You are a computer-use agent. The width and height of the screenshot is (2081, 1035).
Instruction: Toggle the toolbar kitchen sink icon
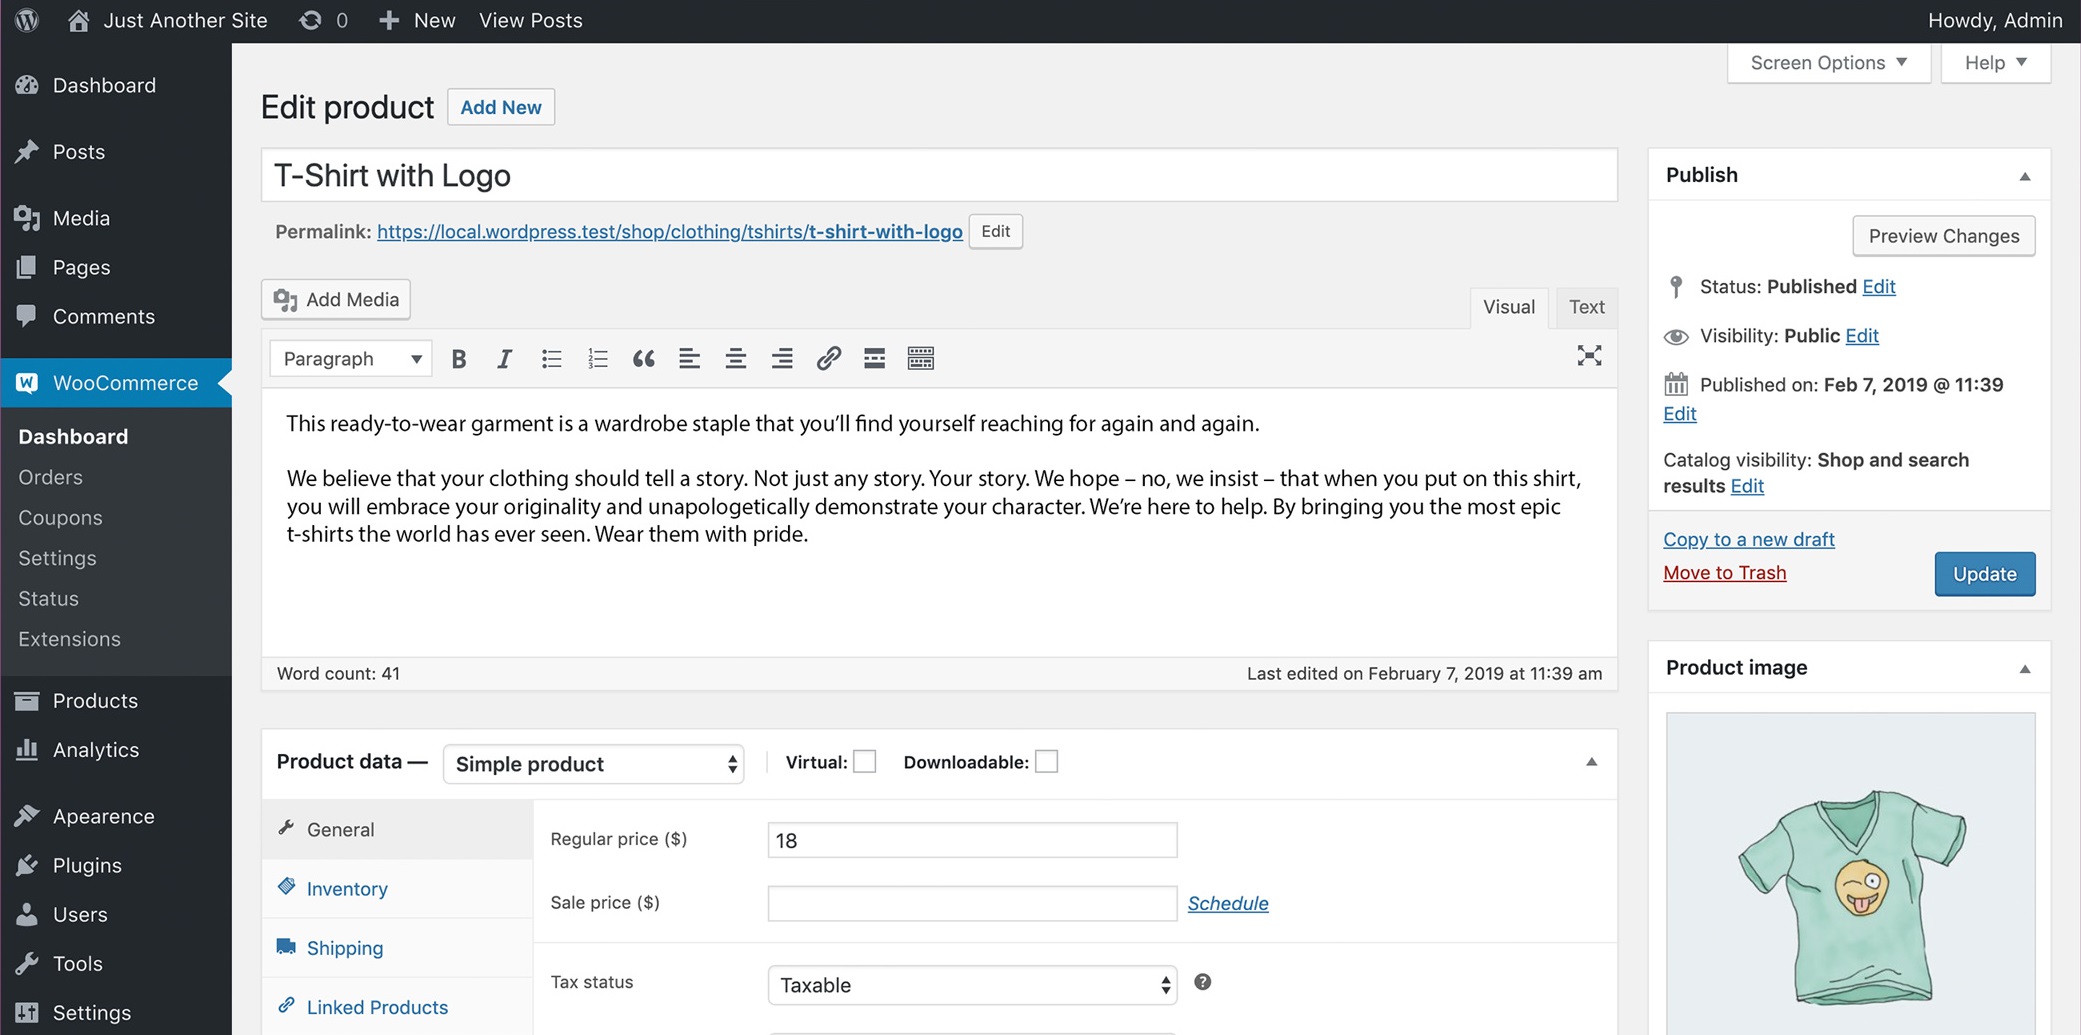coord(920,359)
